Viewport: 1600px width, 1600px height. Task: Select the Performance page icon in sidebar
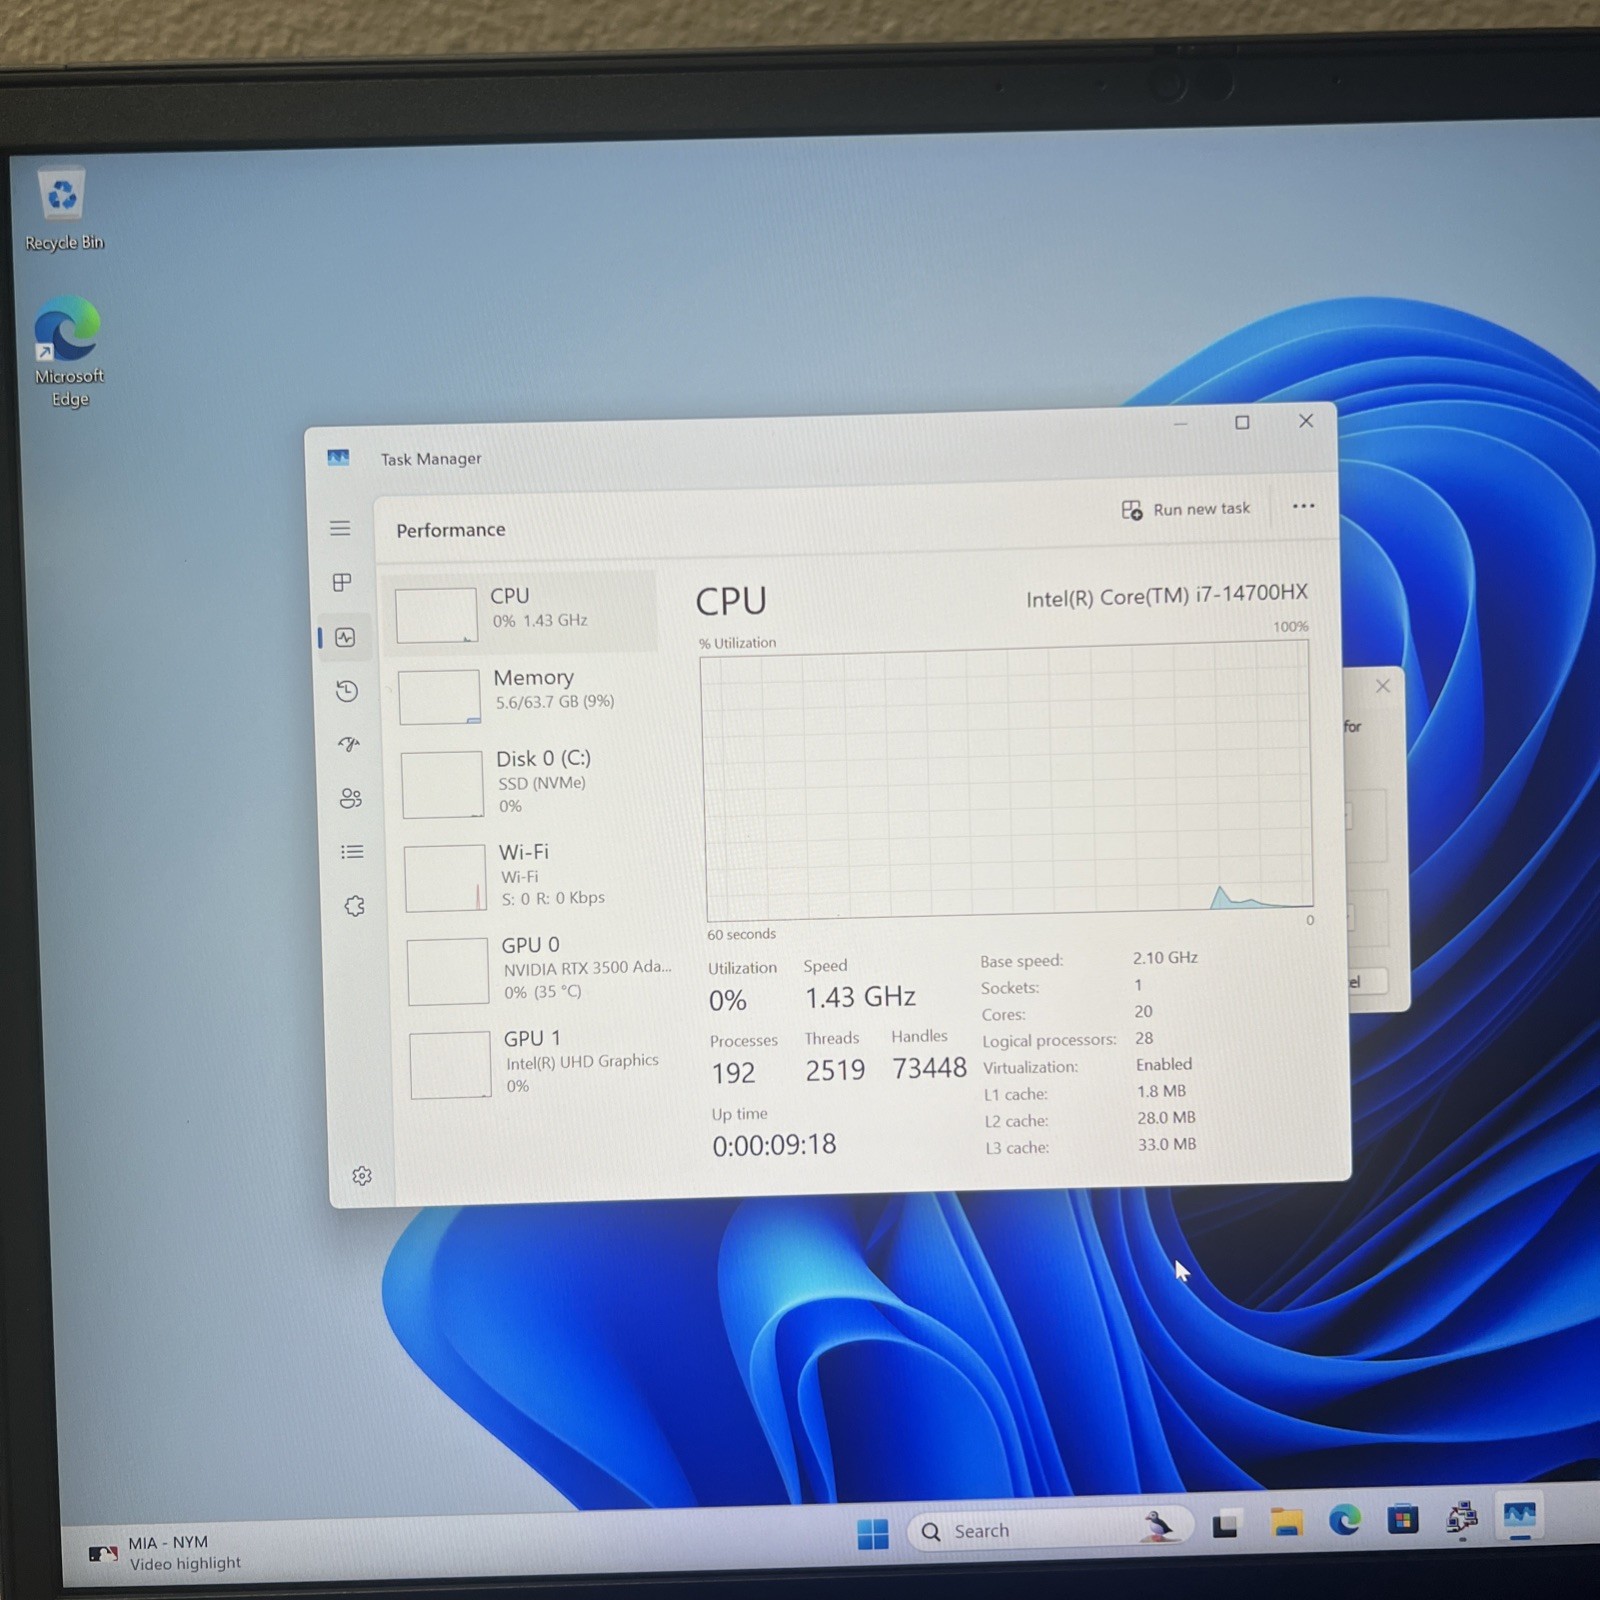point(345,637)
